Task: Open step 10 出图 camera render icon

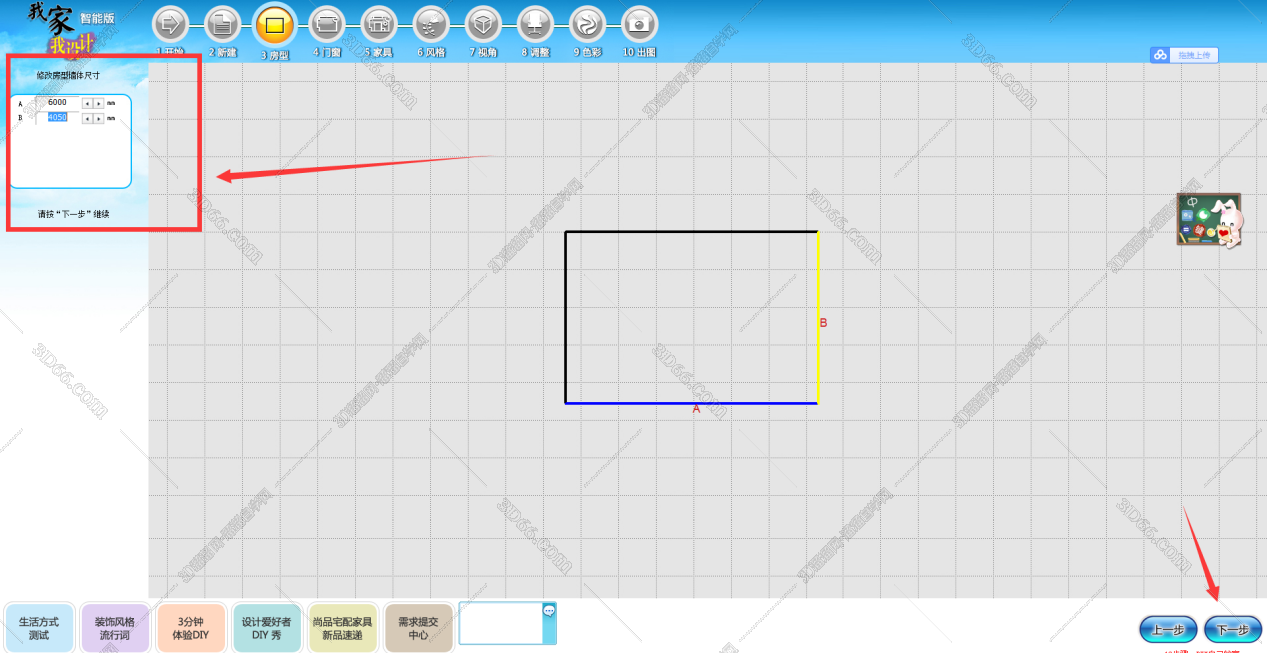Action: click(639, 23)
